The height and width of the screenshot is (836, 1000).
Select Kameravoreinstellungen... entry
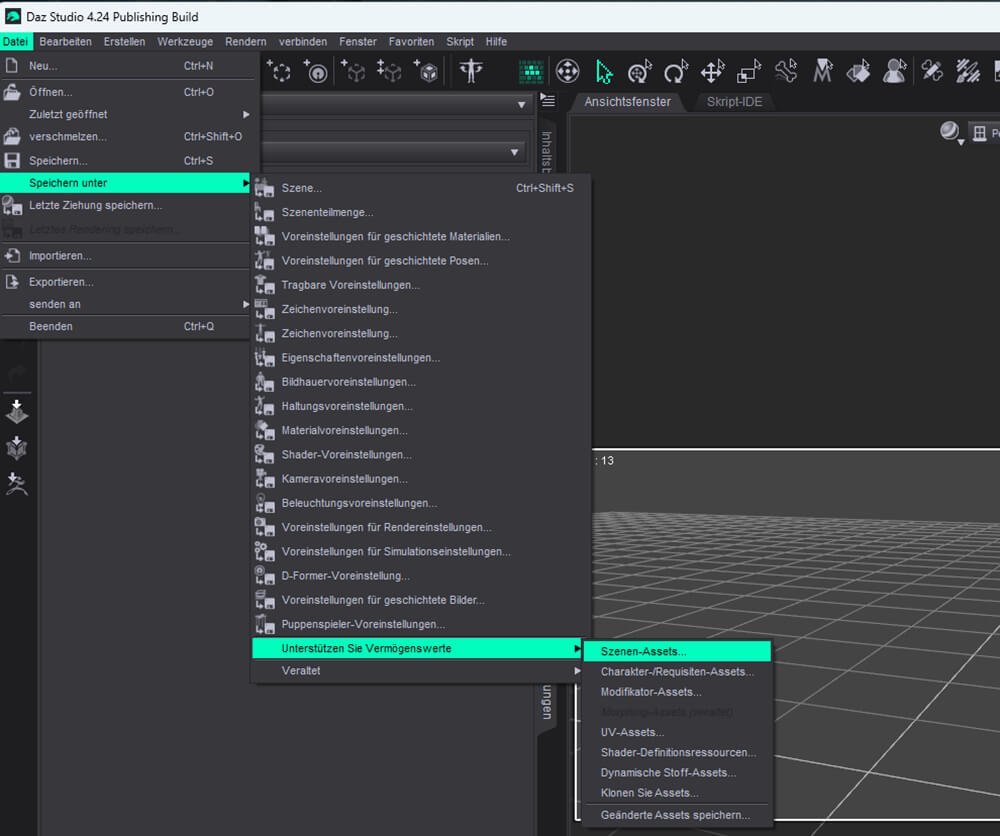417,479
